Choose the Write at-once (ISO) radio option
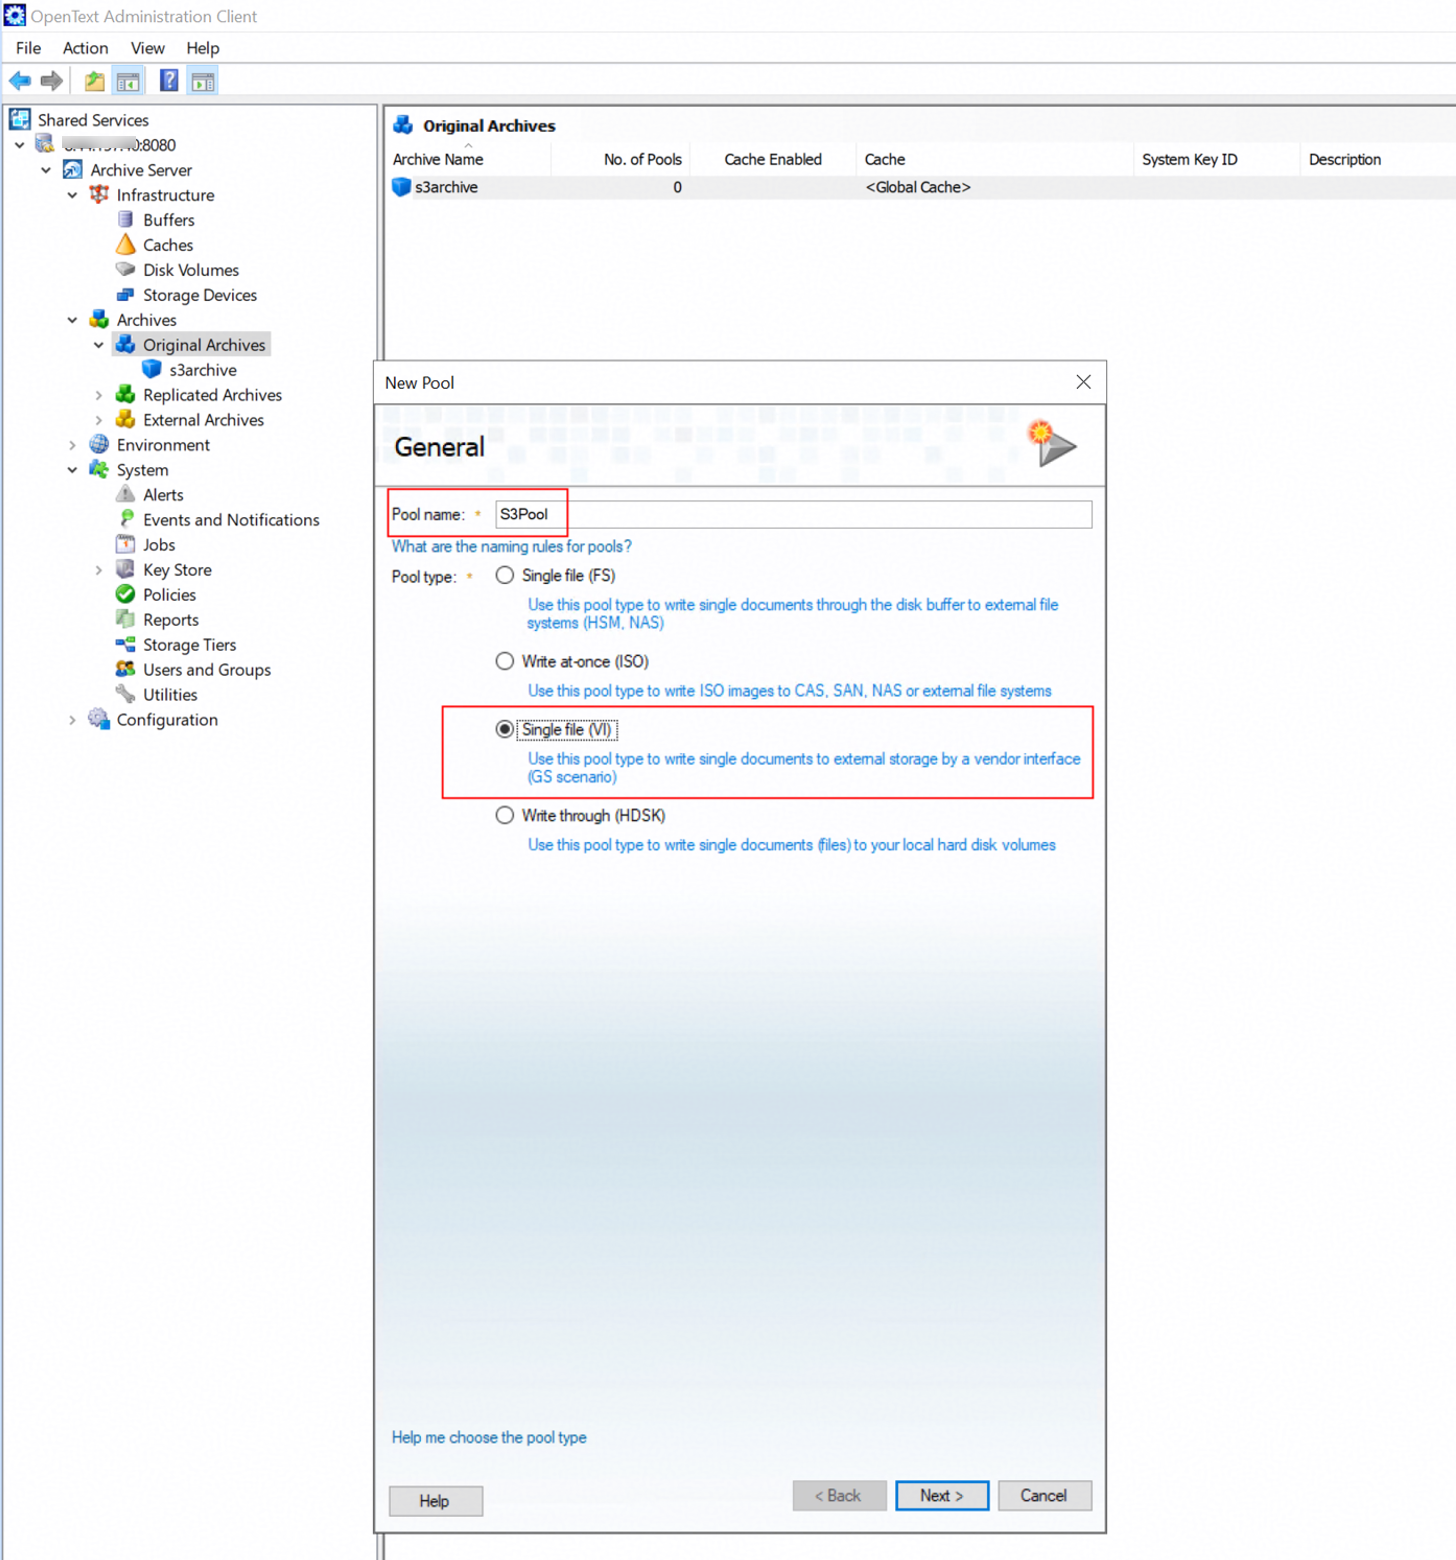The width and height of the screenshot is (1456, 1560). point(505,662)
